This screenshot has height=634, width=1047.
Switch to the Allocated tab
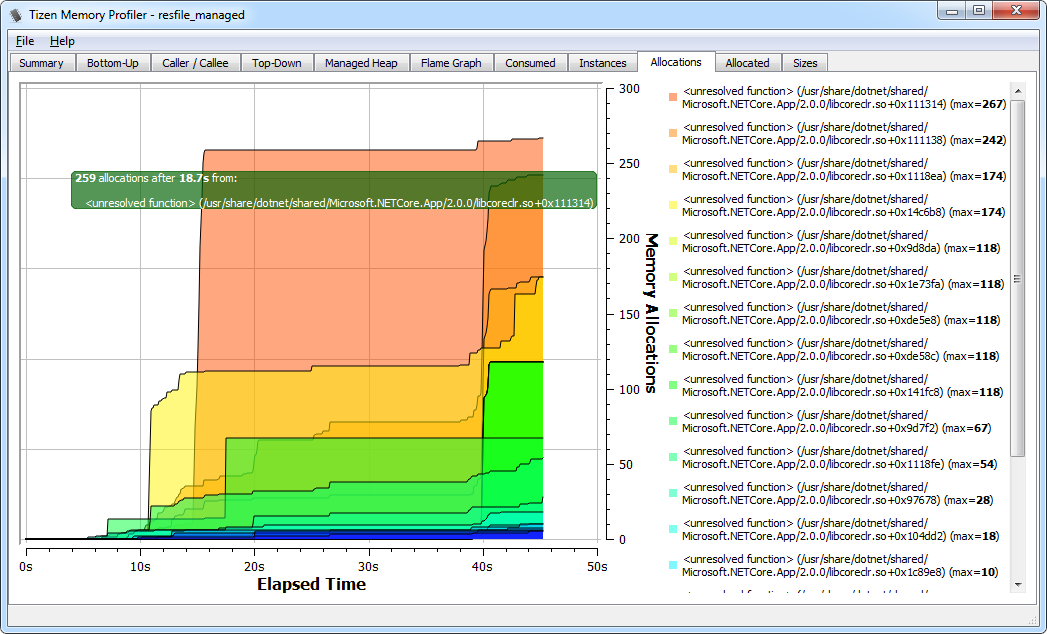[748, 62]
